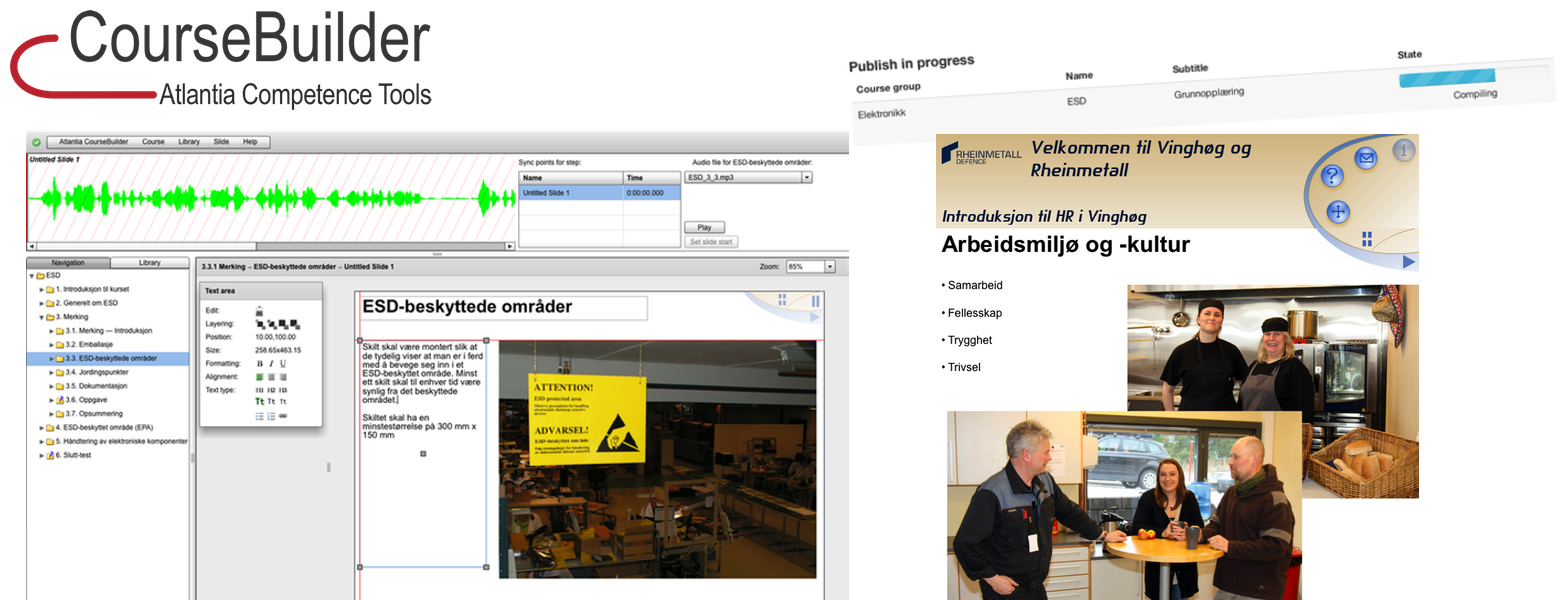
Task: Open the Zoom 85% dropdown
Action: tap(810, 267)
